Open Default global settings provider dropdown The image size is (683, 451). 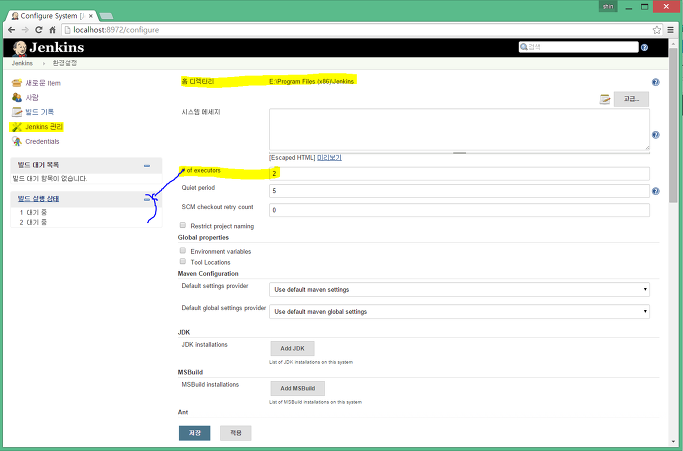pos(459,312)
